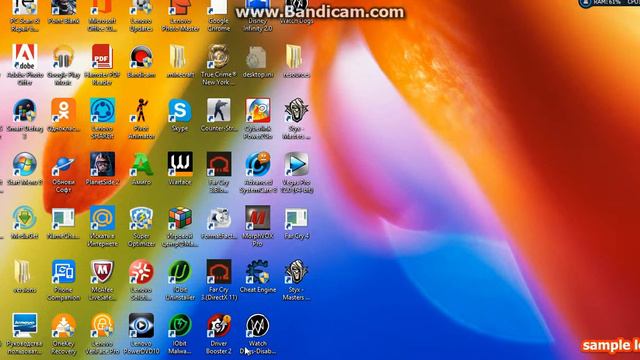Image resolution: width=640 pixels, height=360 pixels.
Task: Open the Bandicam recorder shortcut
Action: coord(141,61)
